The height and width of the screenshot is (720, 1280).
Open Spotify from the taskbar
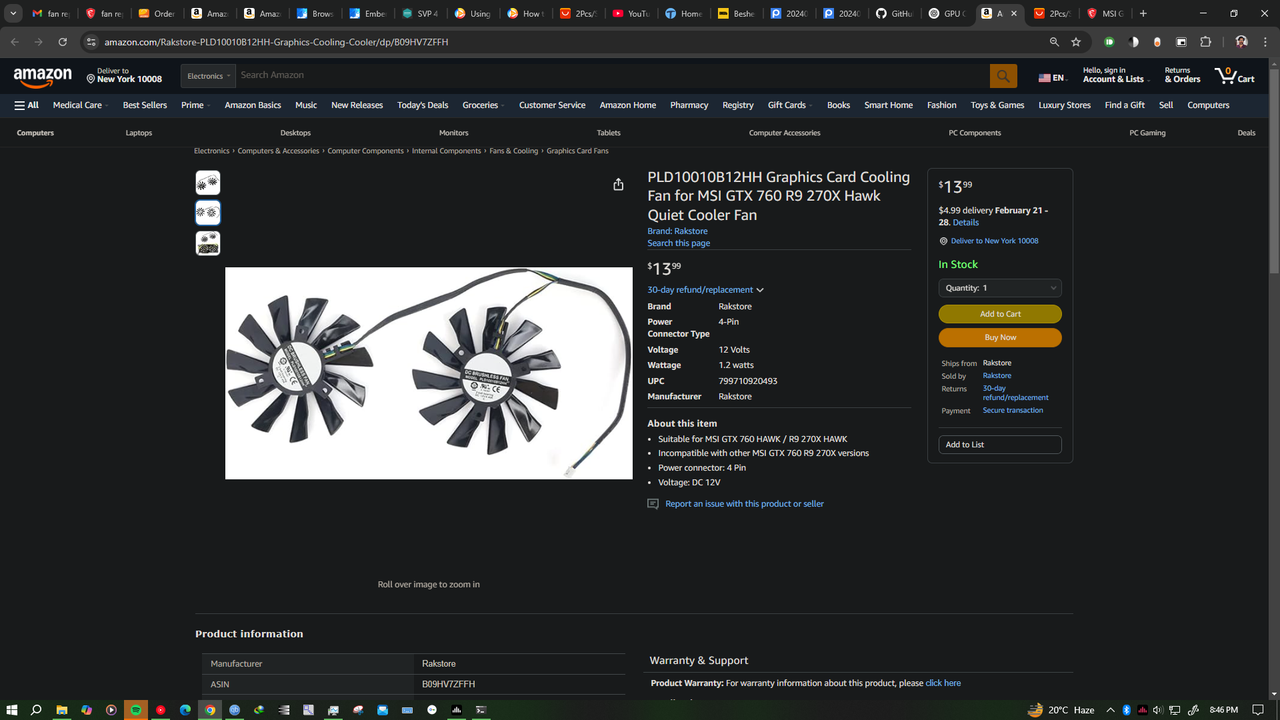(136, 710)
